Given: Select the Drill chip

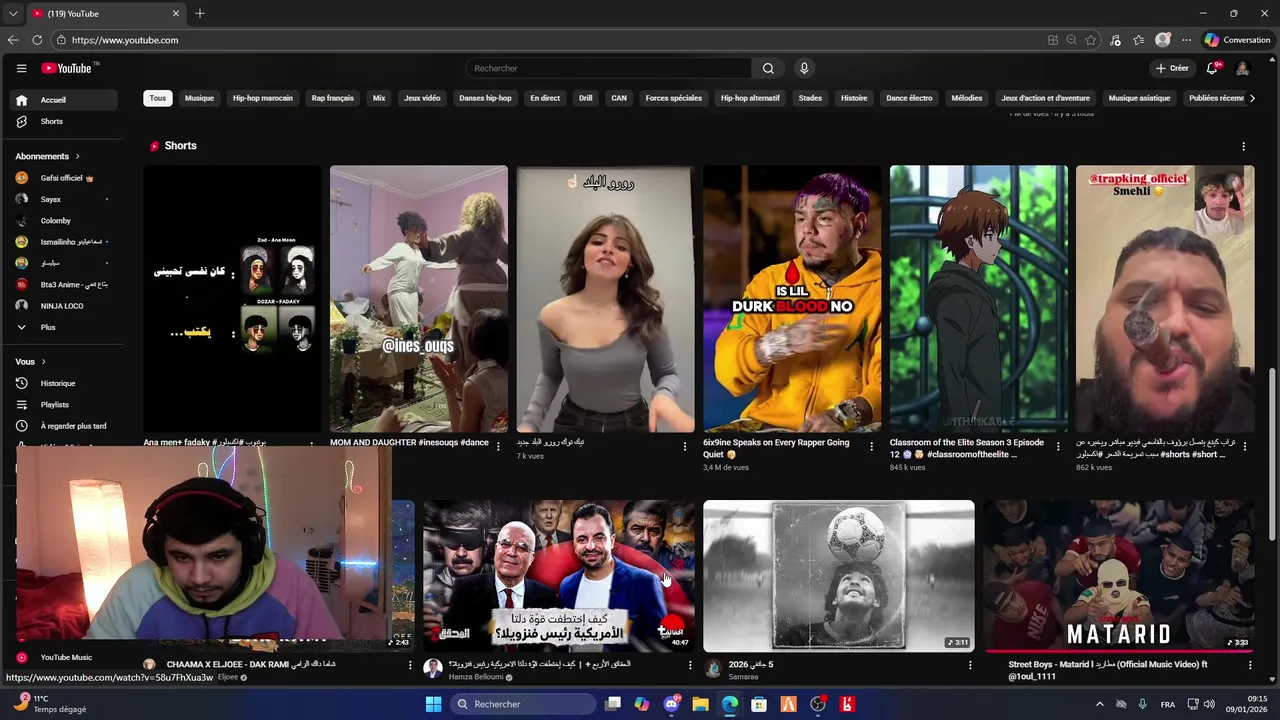Looking at the screenshot, I should click(585, 98).
